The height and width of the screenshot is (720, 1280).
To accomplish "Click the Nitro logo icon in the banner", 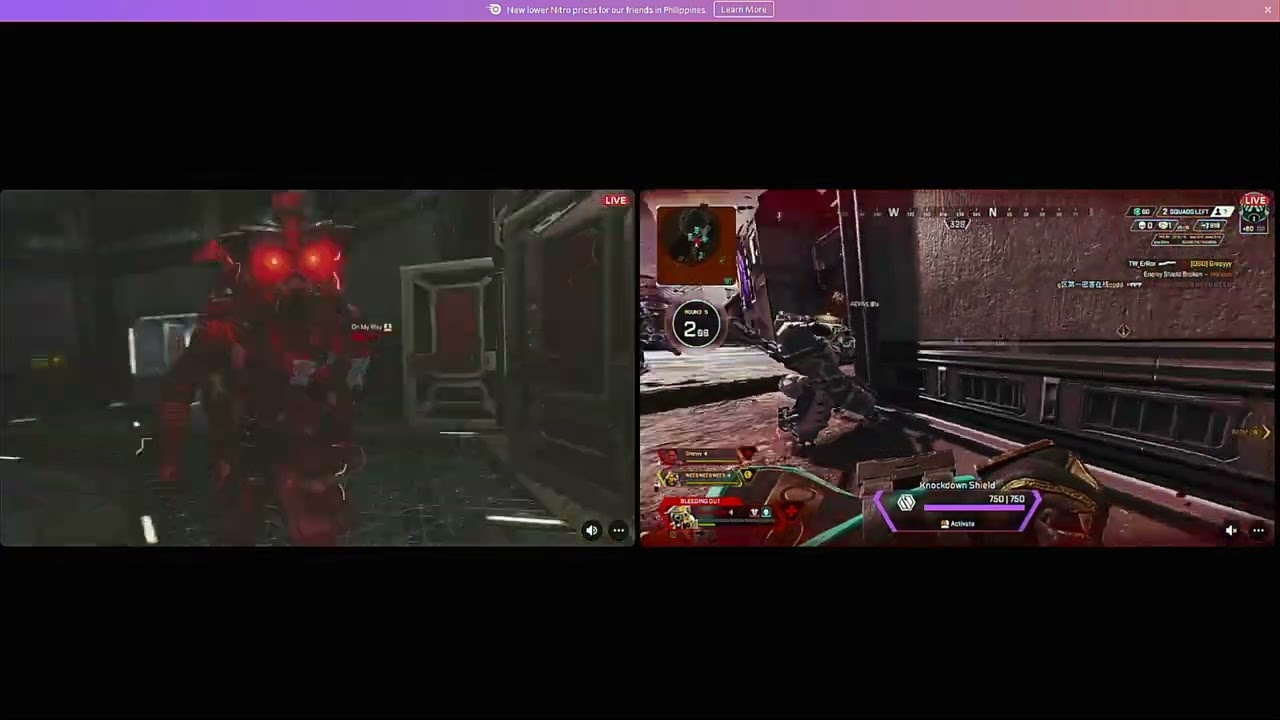I will [x=494, y=10].
